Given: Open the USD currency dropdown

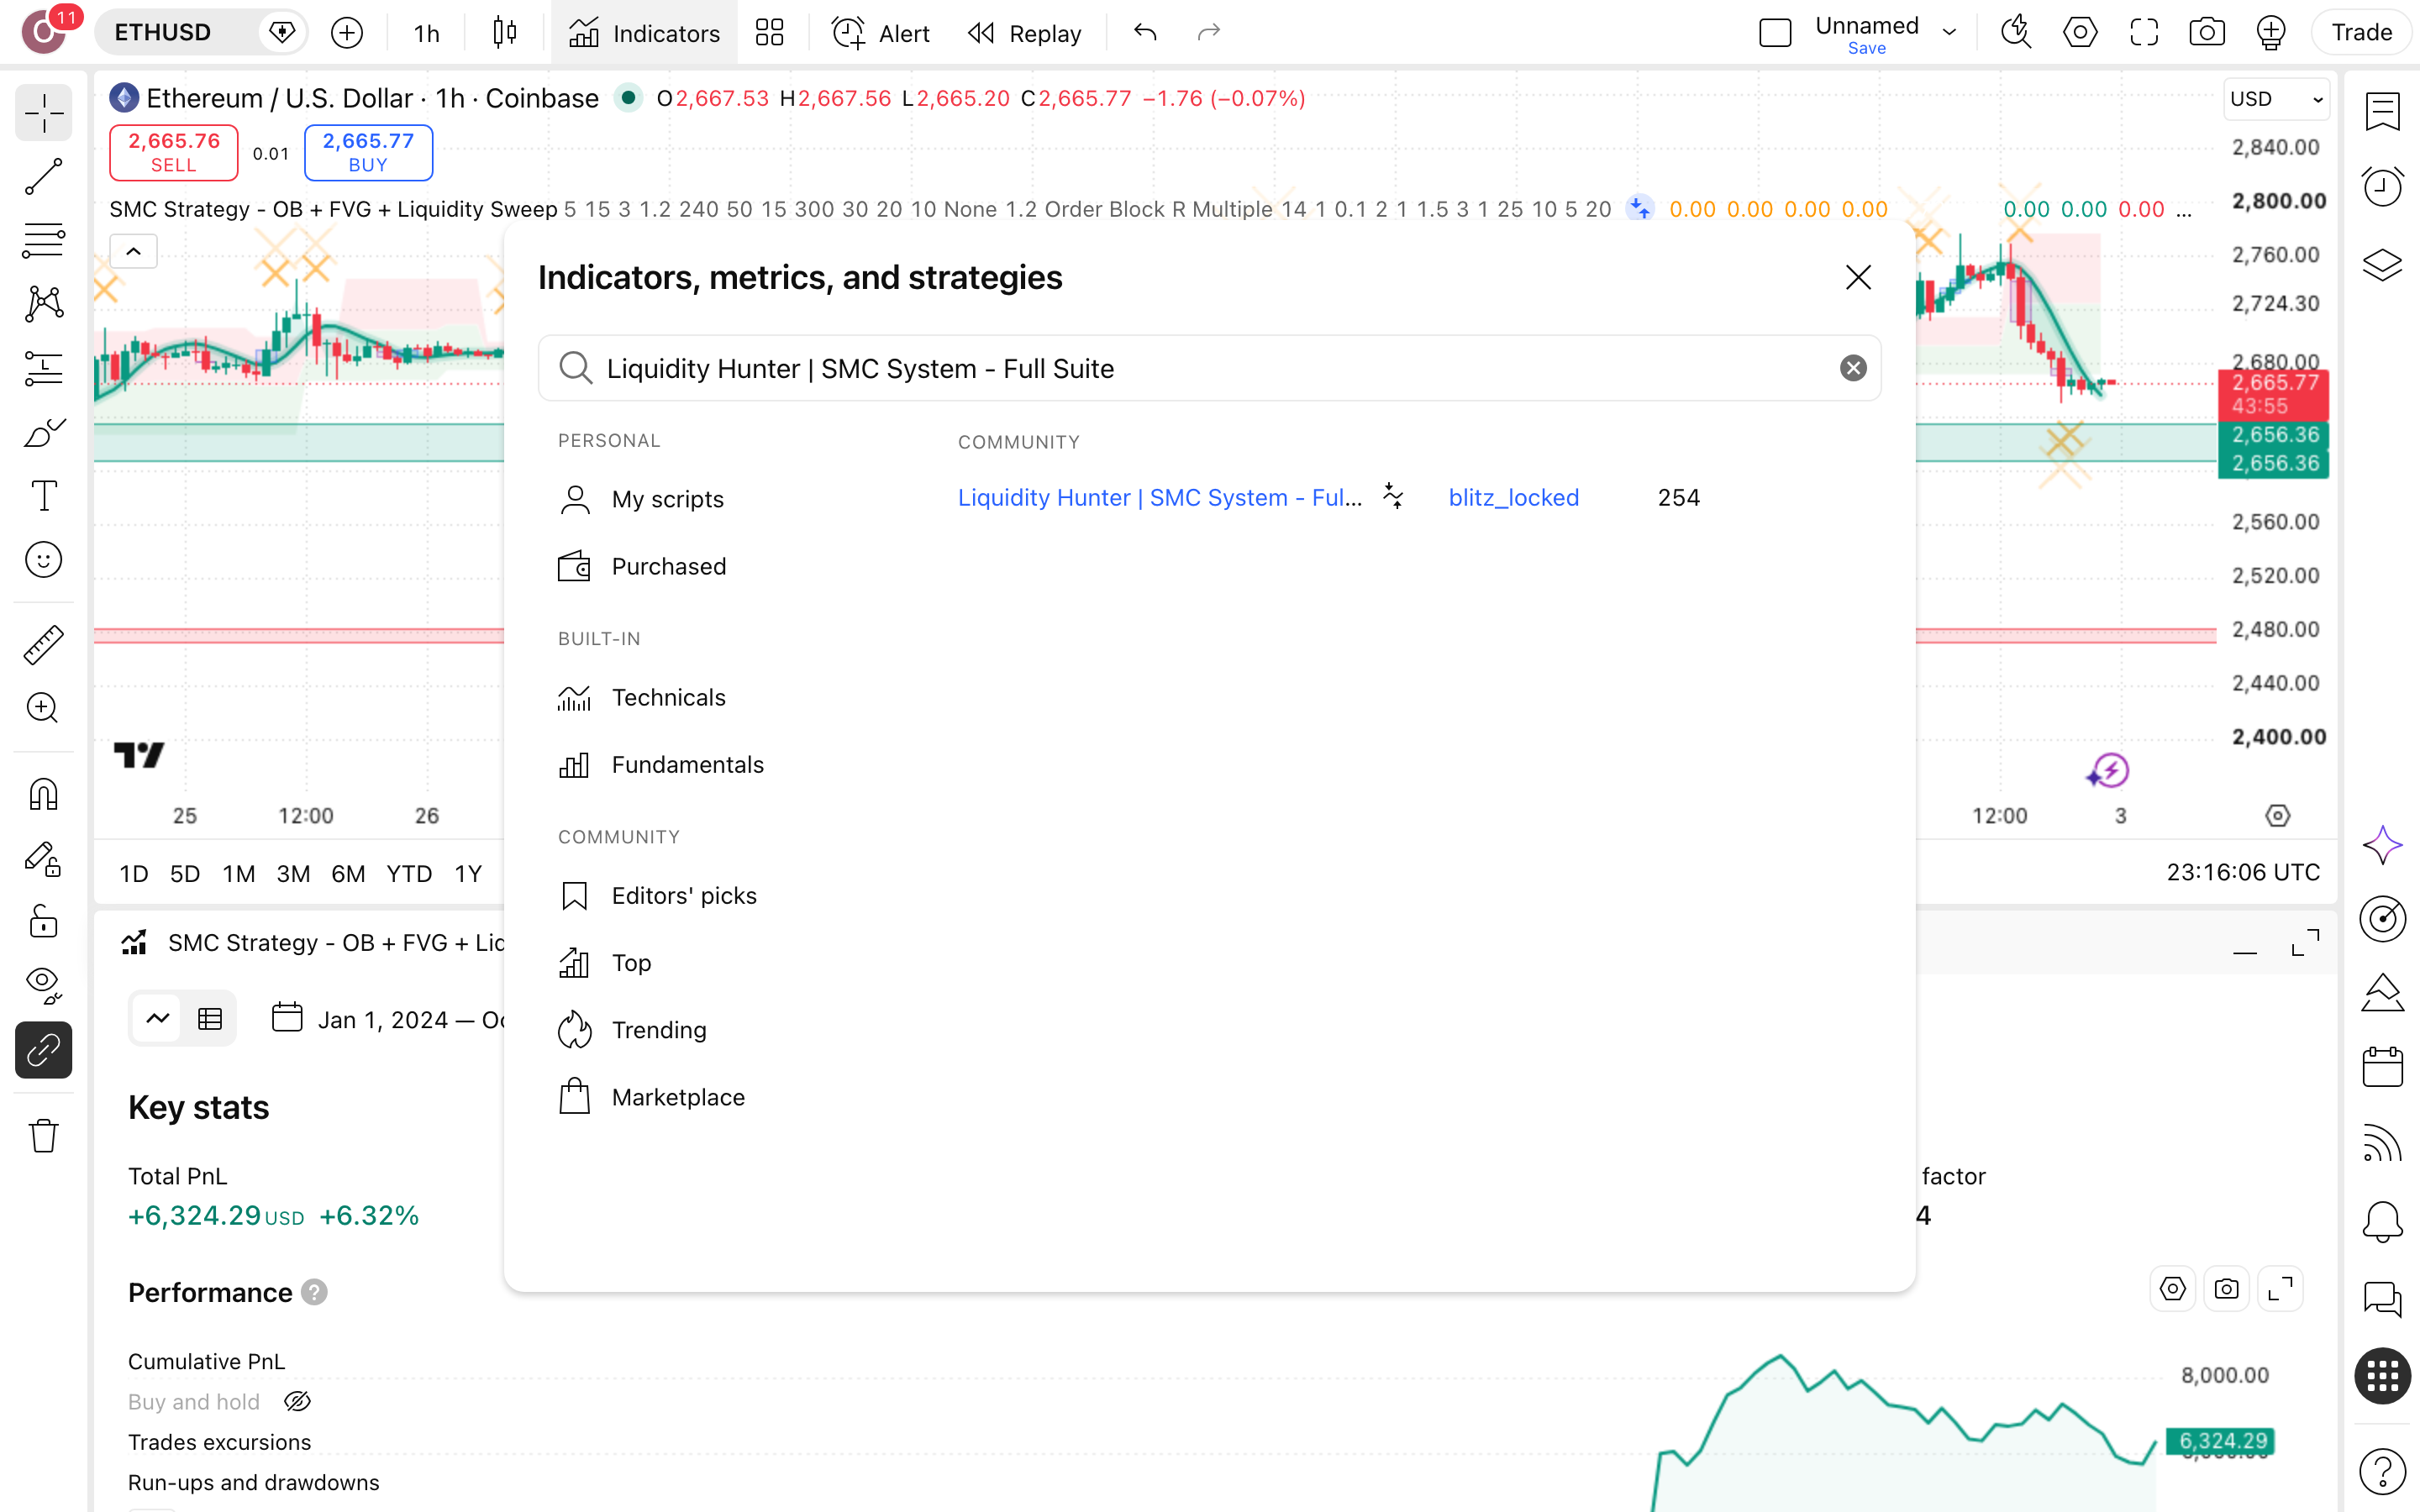Looking at the screenshot, I should coord(2276,99).
